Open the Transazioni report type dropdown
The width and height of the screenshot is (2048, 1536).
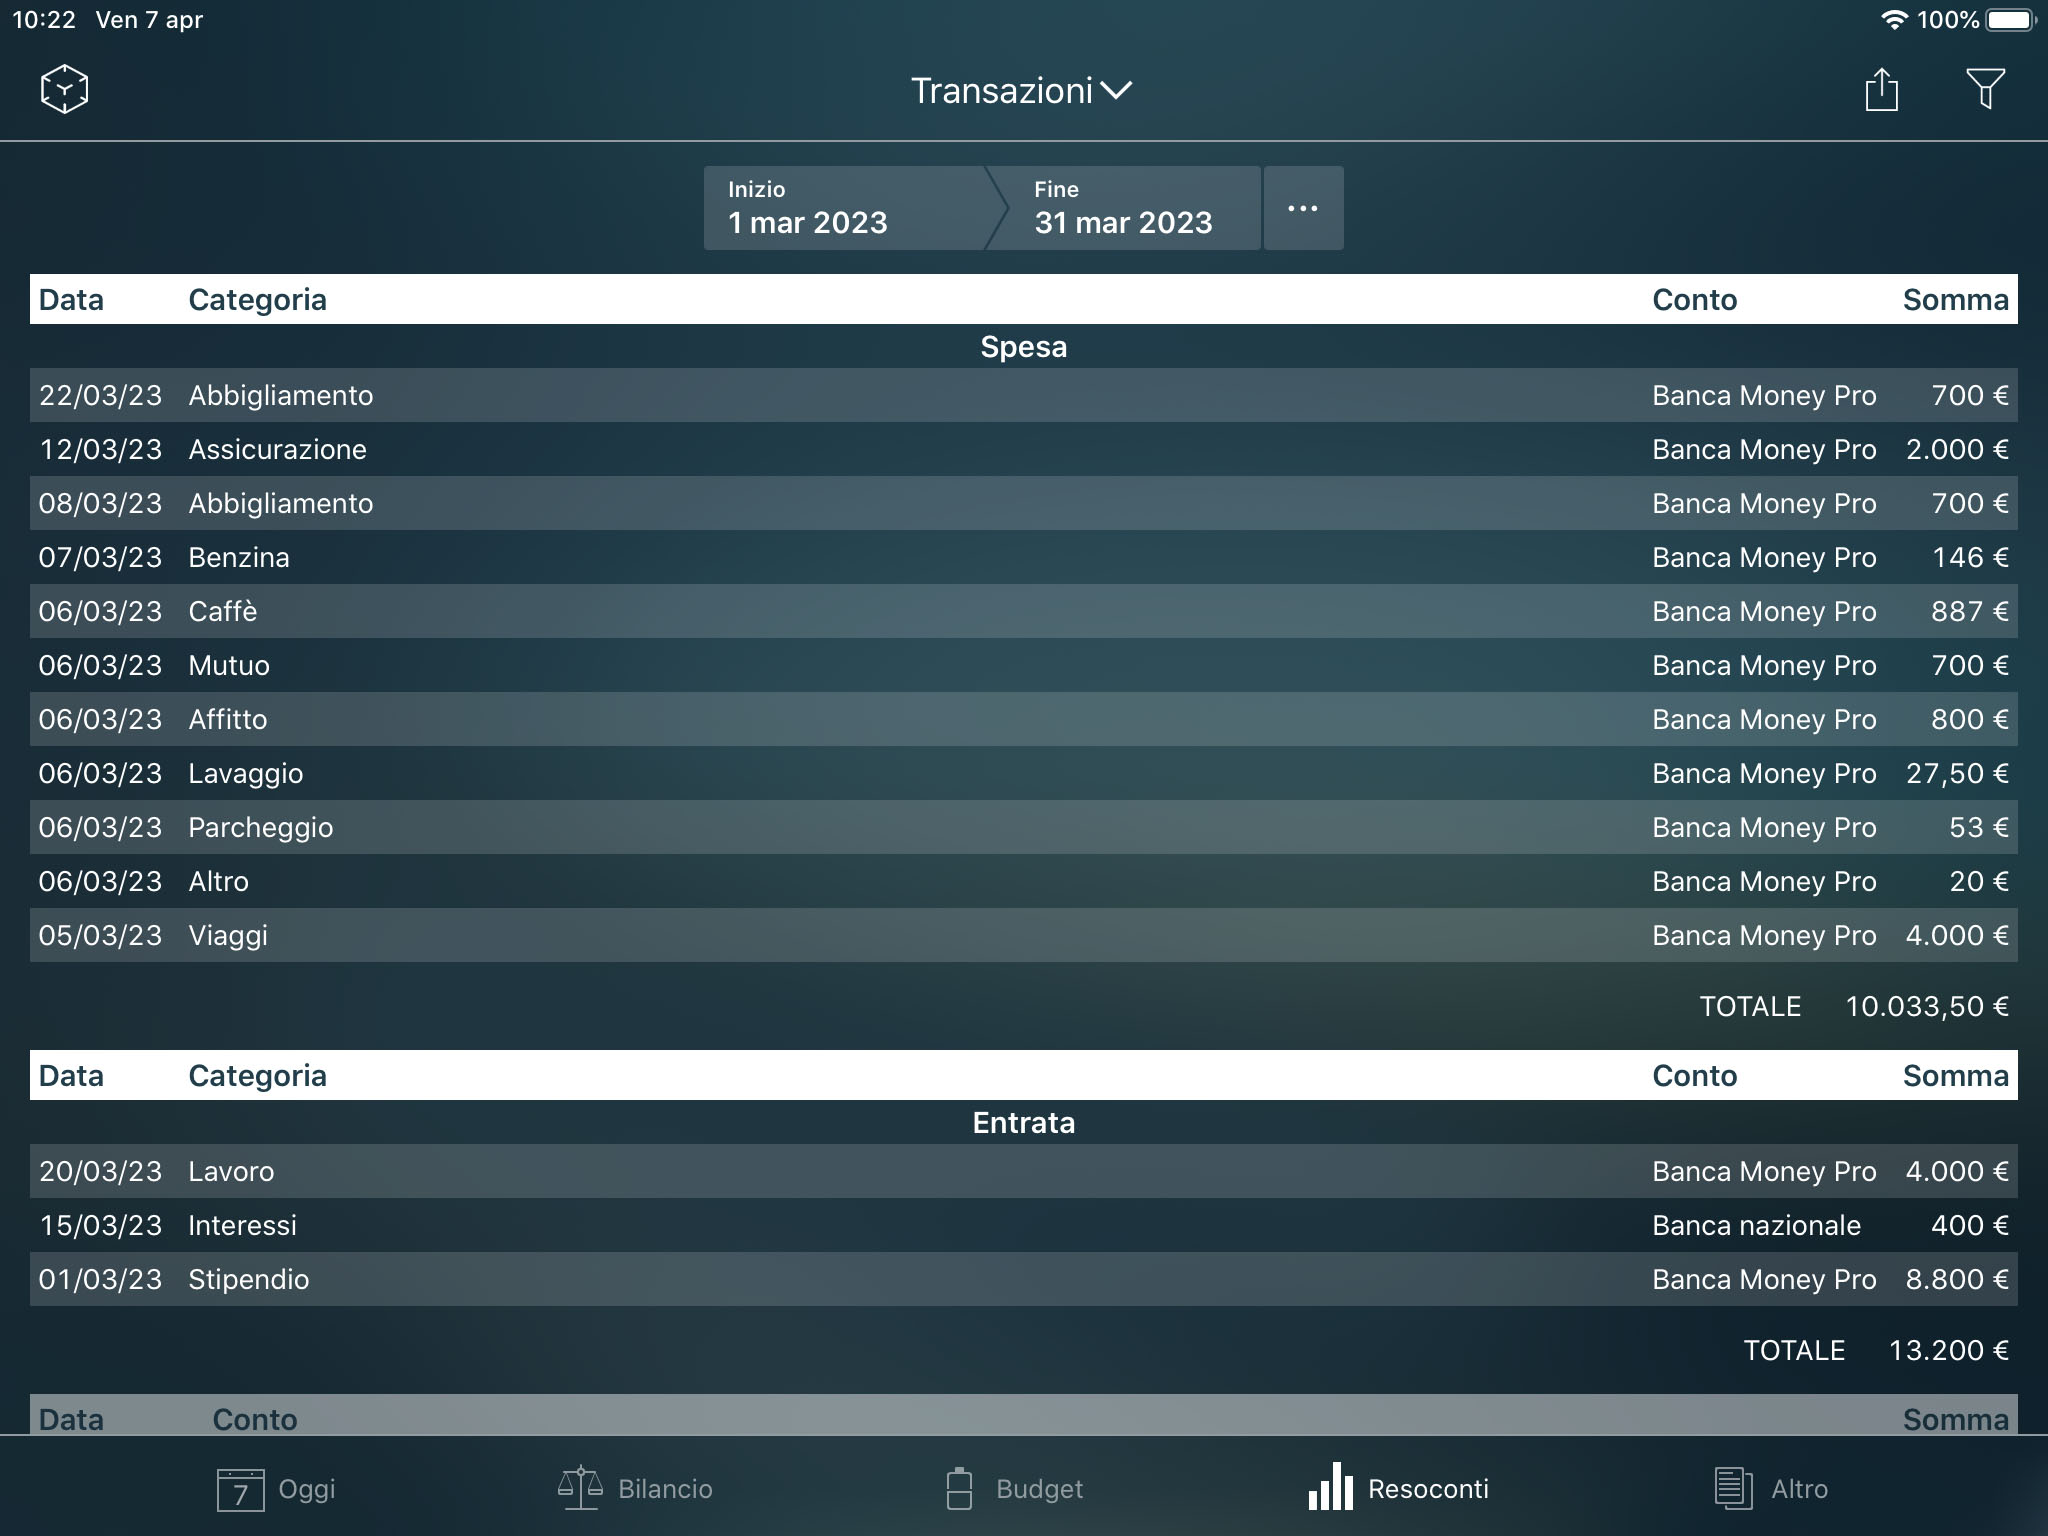(x=1022, y=90)
